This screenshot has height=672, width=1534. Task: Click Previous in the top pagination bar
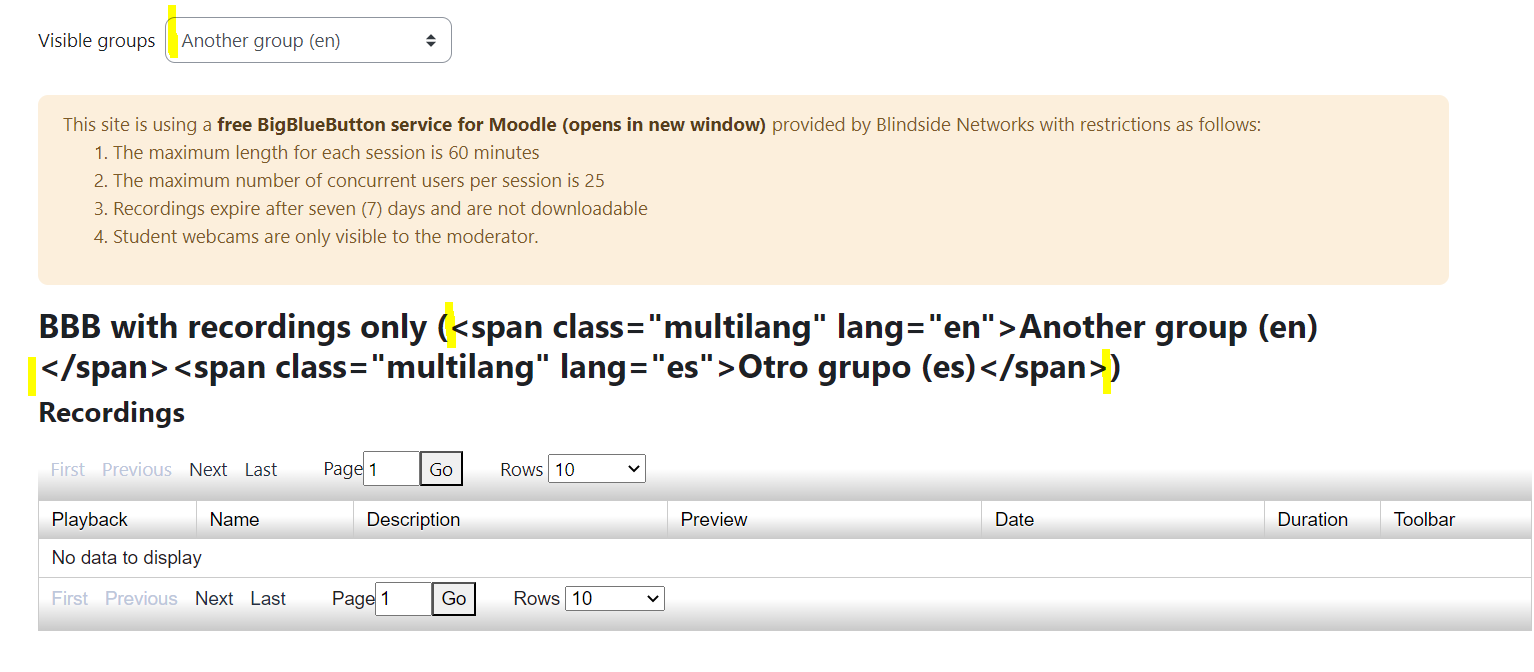[137, 470]
